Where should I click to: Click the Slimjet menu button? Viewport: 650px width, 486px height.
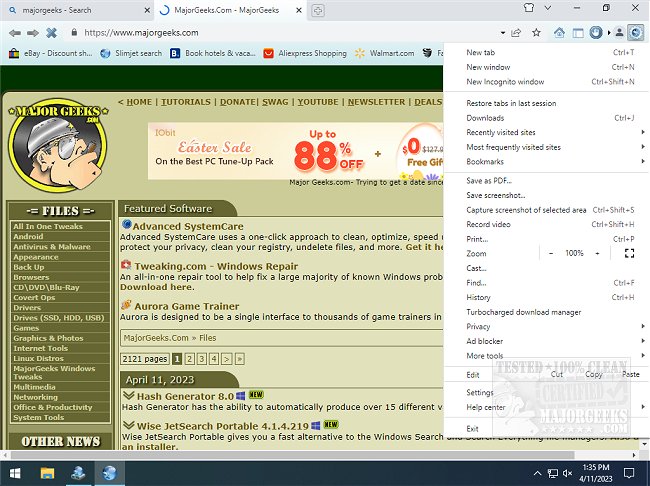(637, 33)
